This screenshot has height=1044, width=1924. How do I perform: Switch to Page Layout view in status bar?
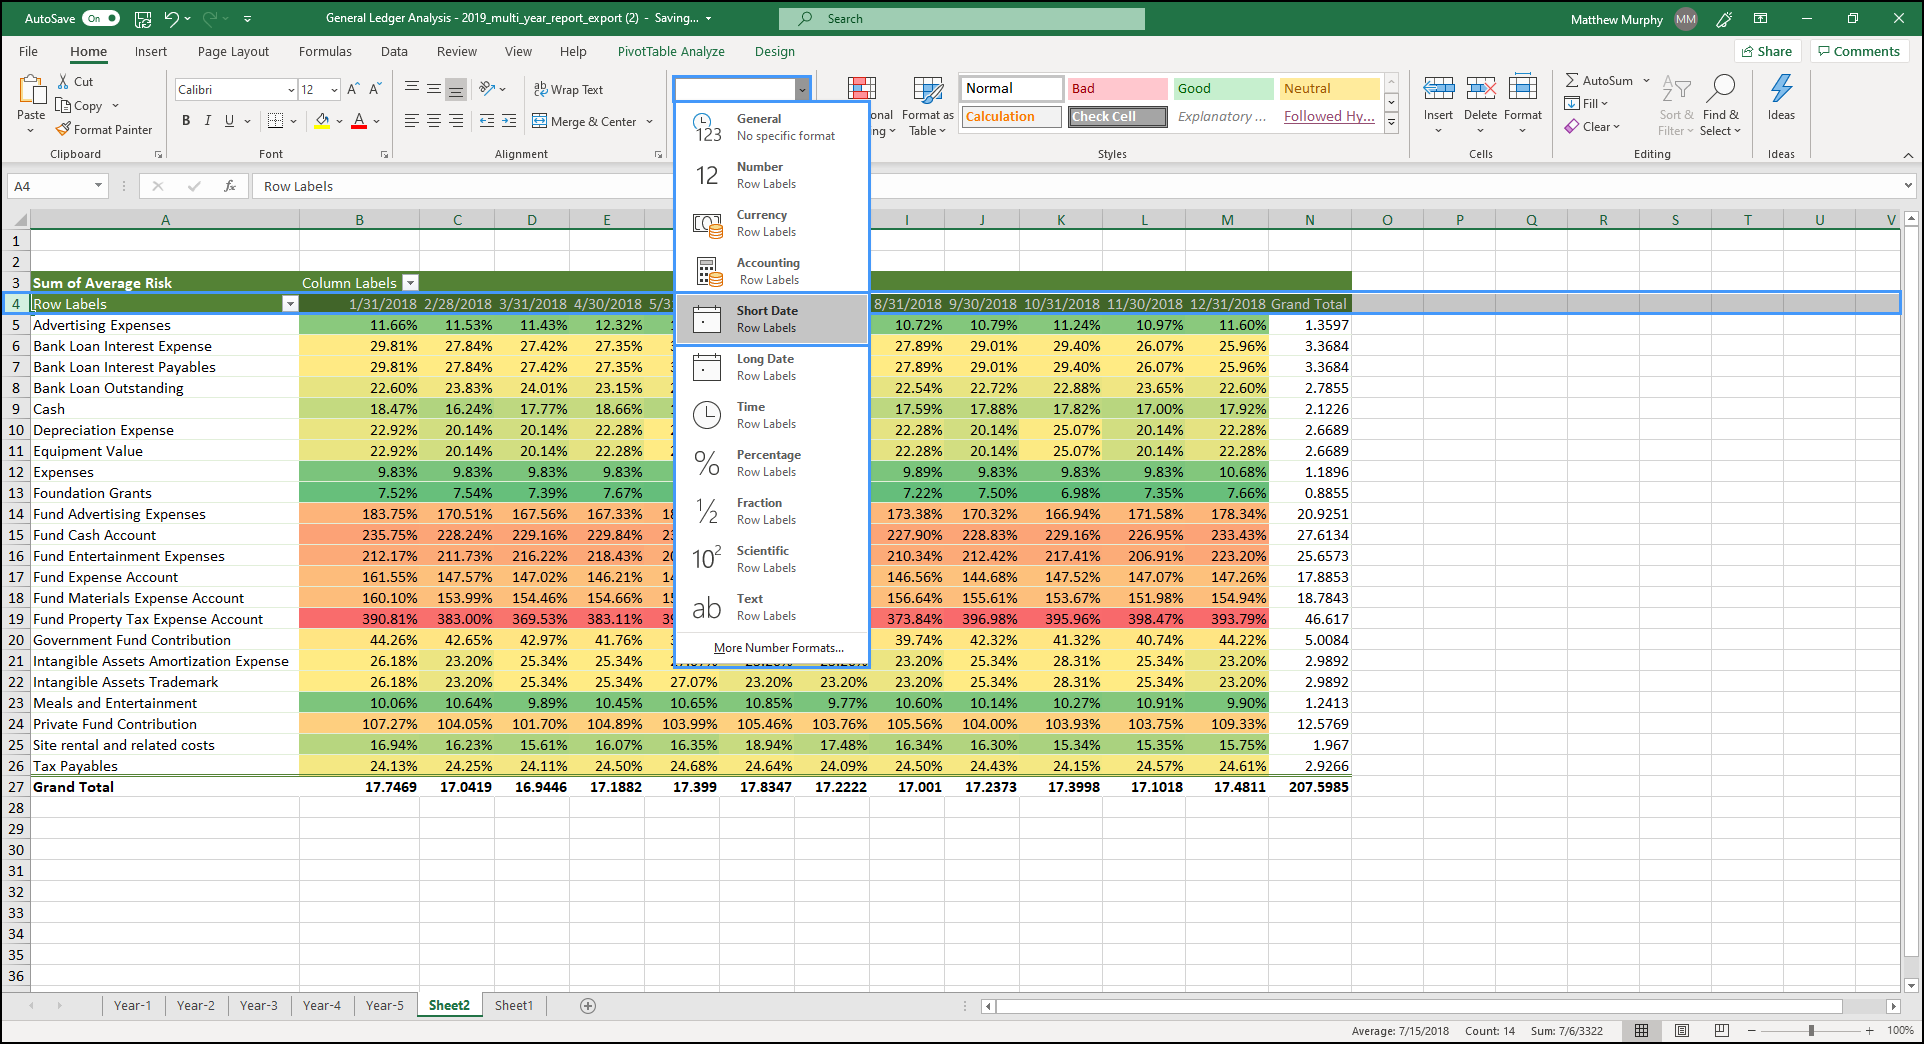point(1682,1030)
